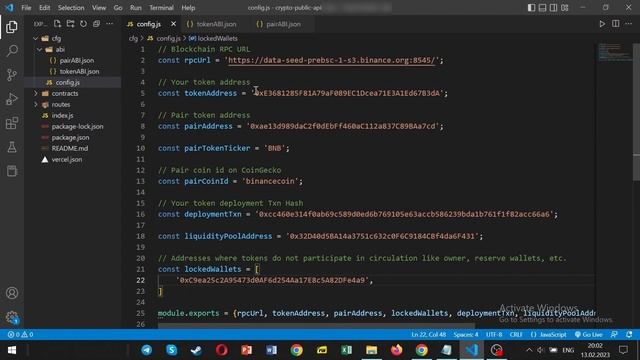Viewport: 640px width, 360px height.
Task: Open the View menu
Action: 99,8
